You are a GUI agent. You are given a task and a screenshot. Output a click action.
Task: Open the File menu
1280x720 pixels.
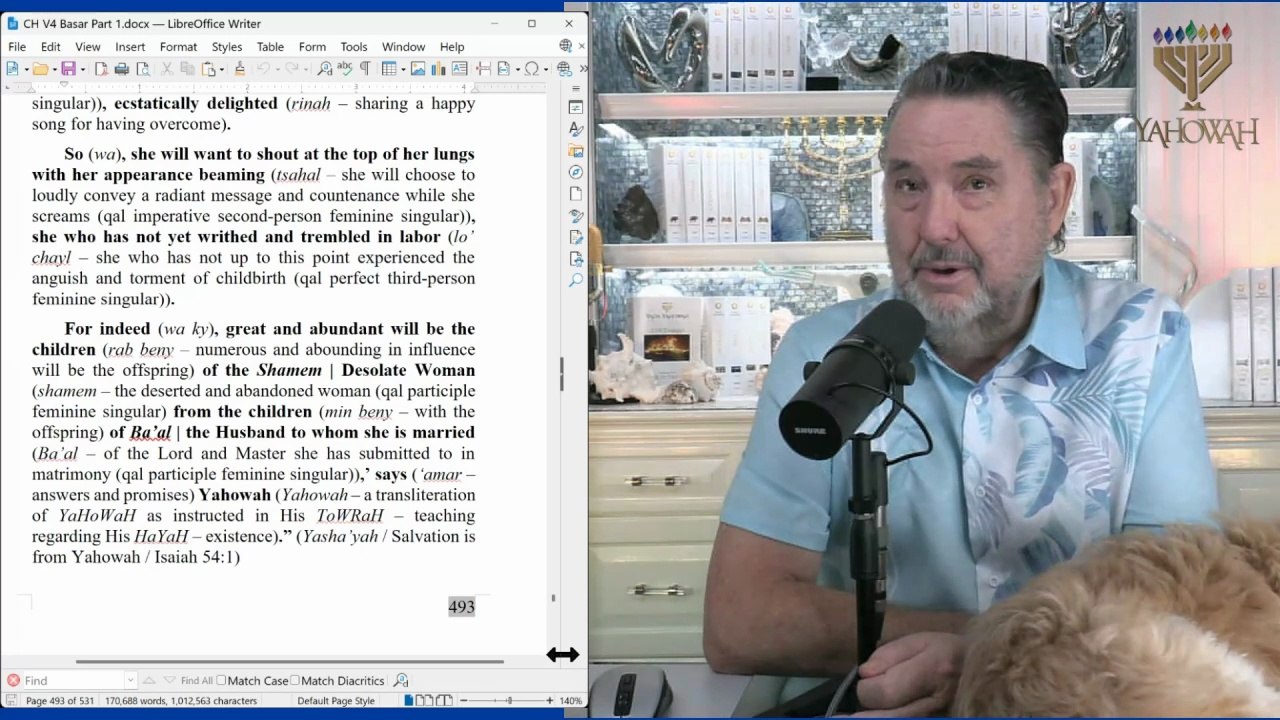pos(17,47)
